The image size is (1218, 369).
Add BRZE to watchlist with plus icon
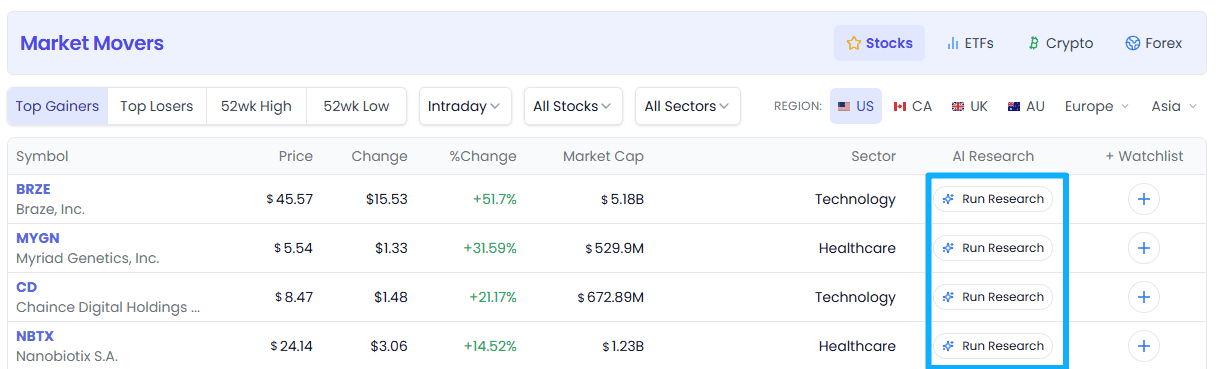(x=1144, y=199)
